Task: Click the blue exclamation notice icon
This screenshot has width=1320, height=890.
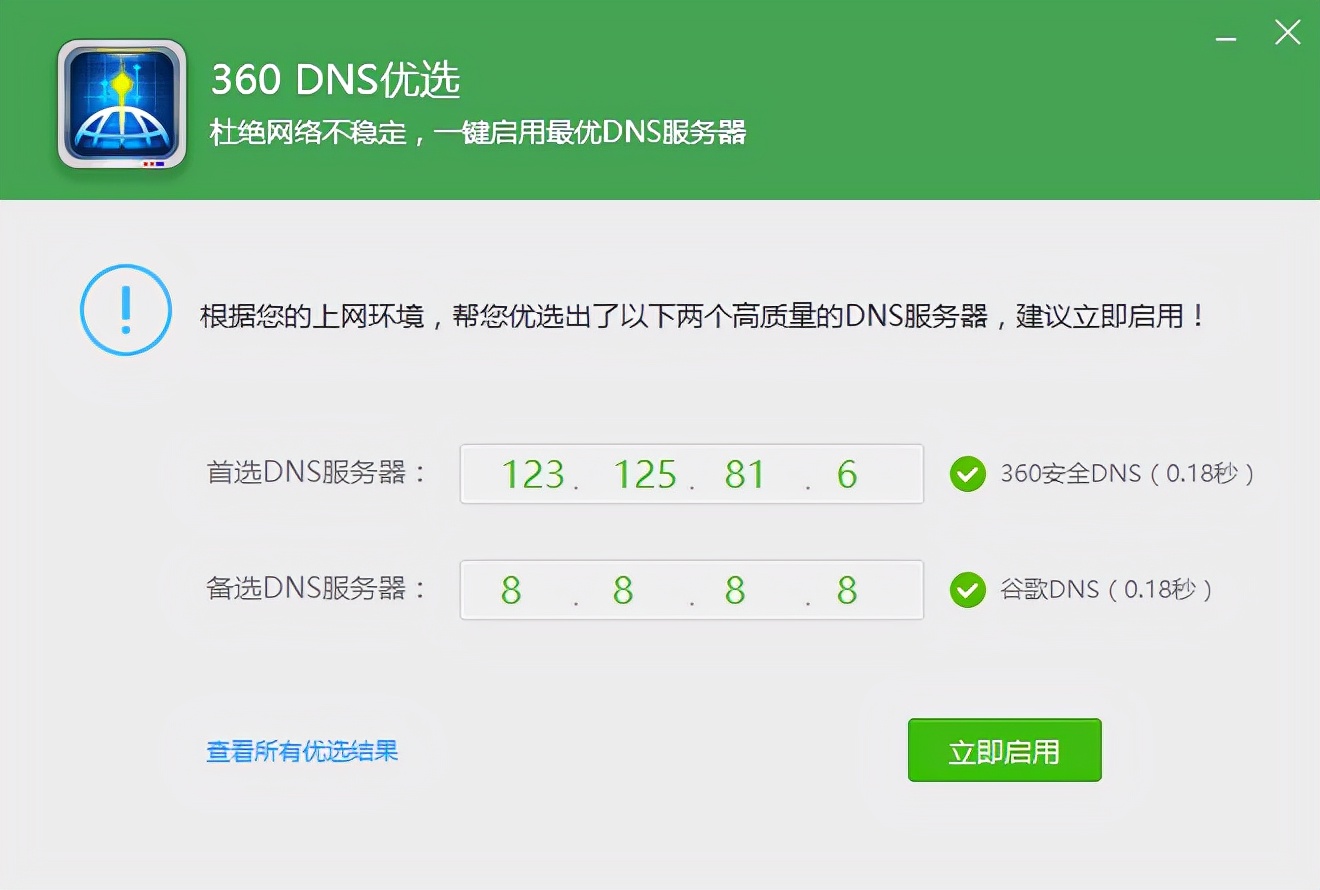Action: point(124,311)
